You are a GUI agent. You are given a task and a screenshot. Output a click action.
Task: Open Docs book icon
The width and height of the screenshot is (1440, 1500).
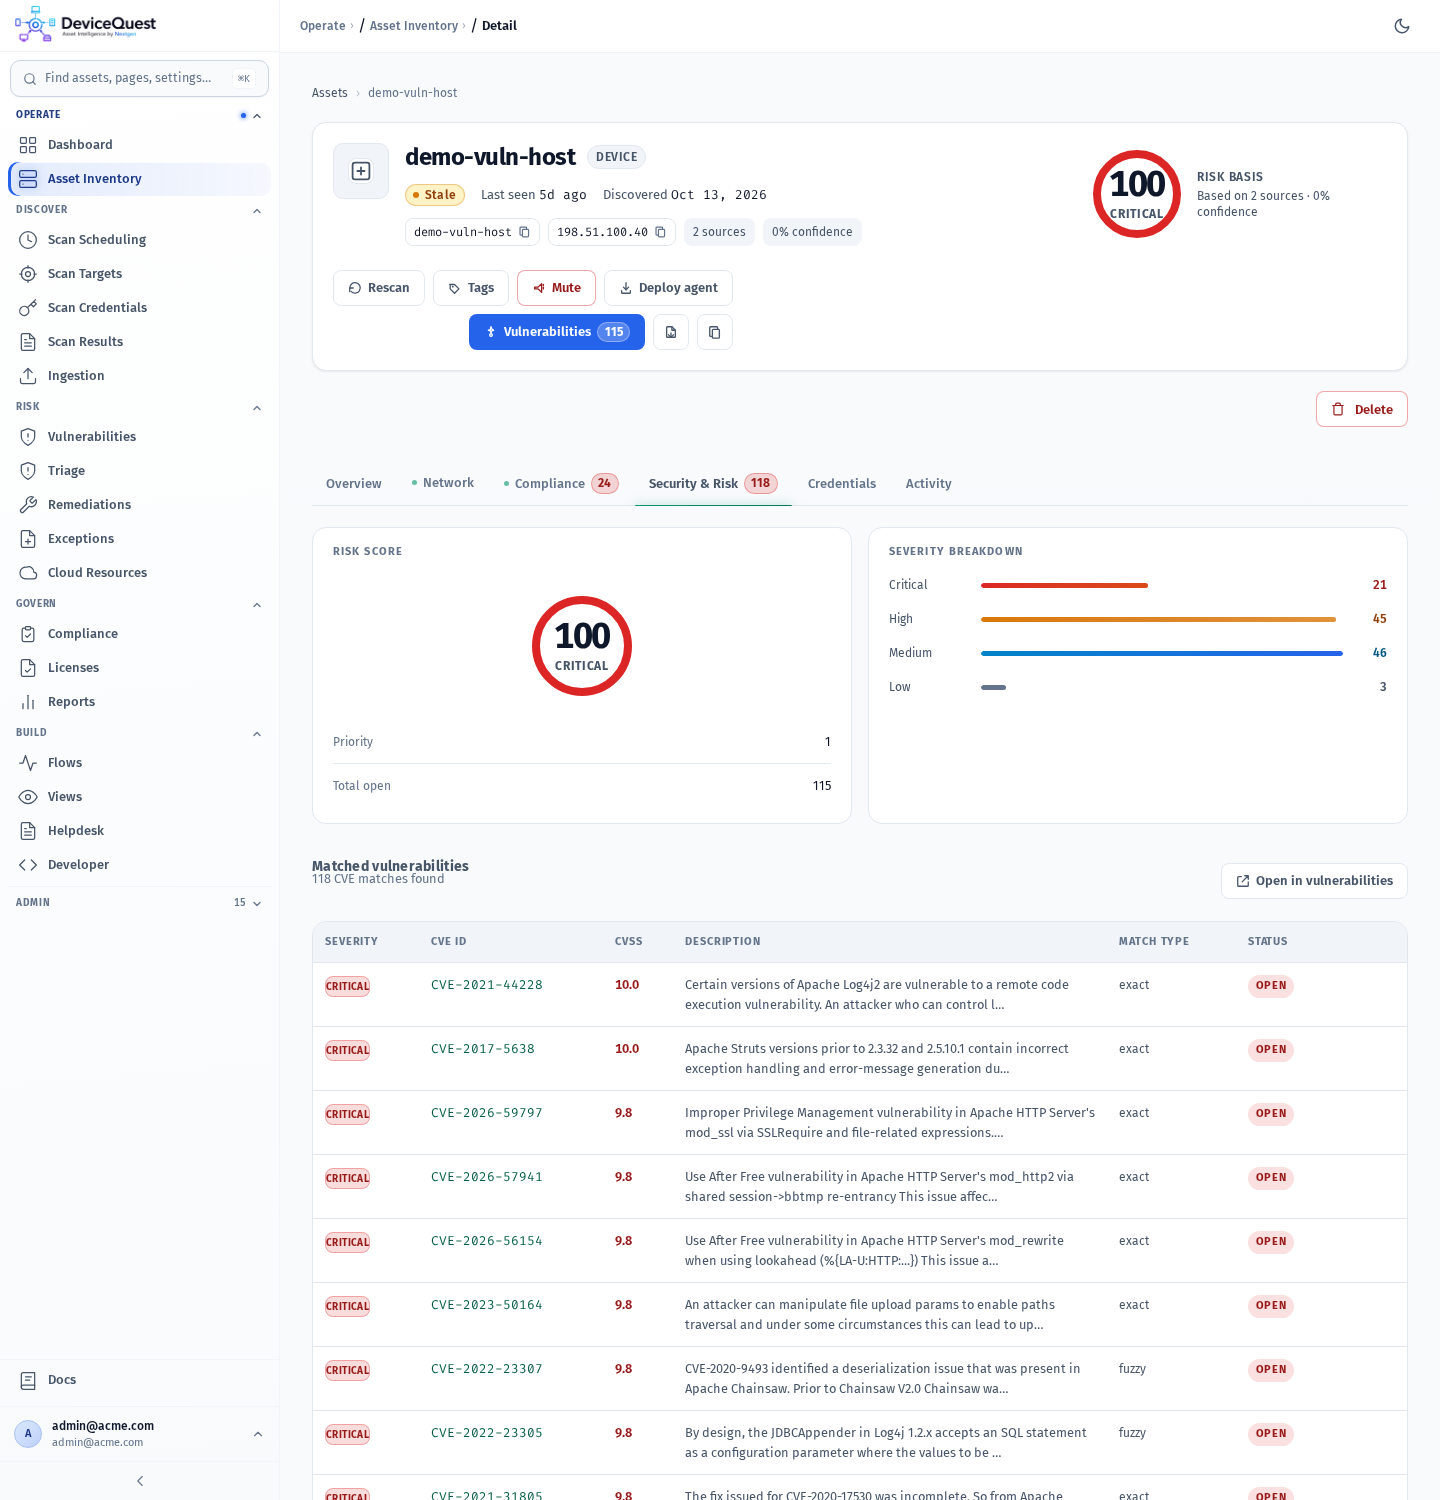pyautogui.click(x=28, y=1380)
